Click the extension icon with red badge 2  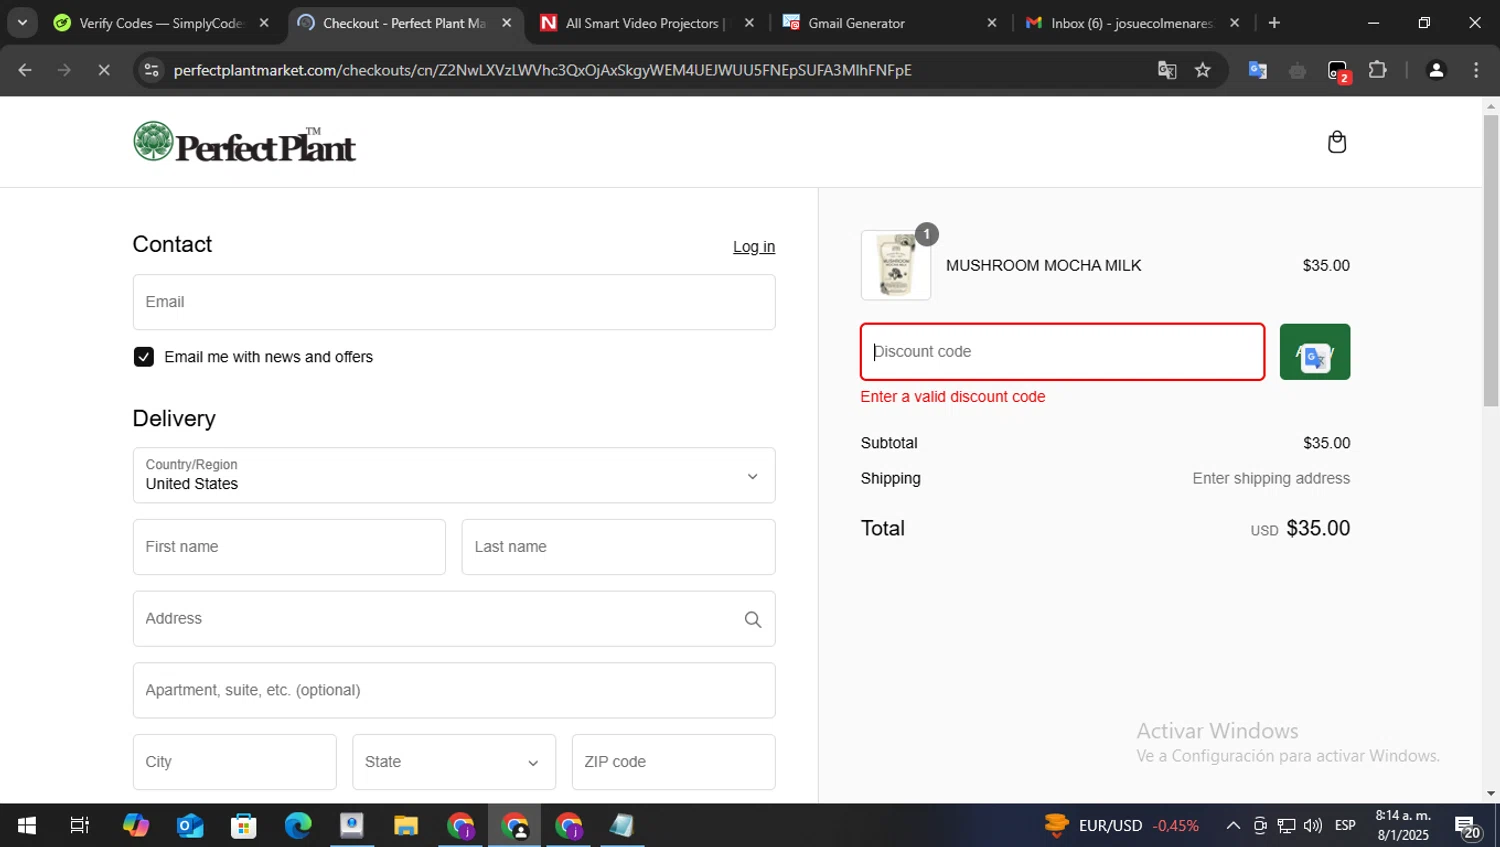coord(1338,71)
